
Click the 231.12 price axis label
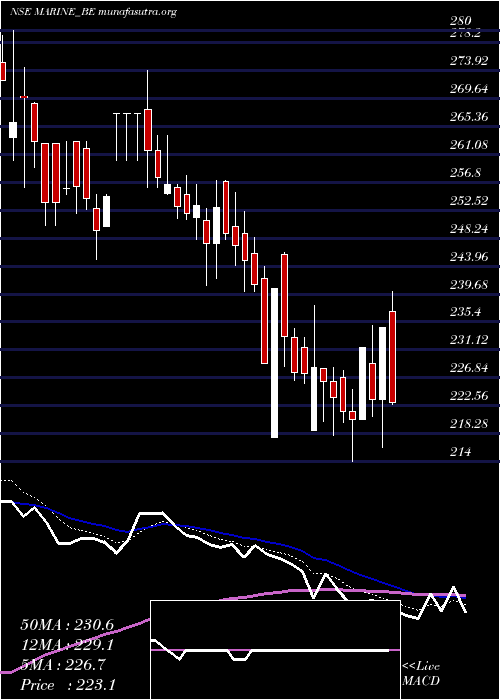point(468,340)
